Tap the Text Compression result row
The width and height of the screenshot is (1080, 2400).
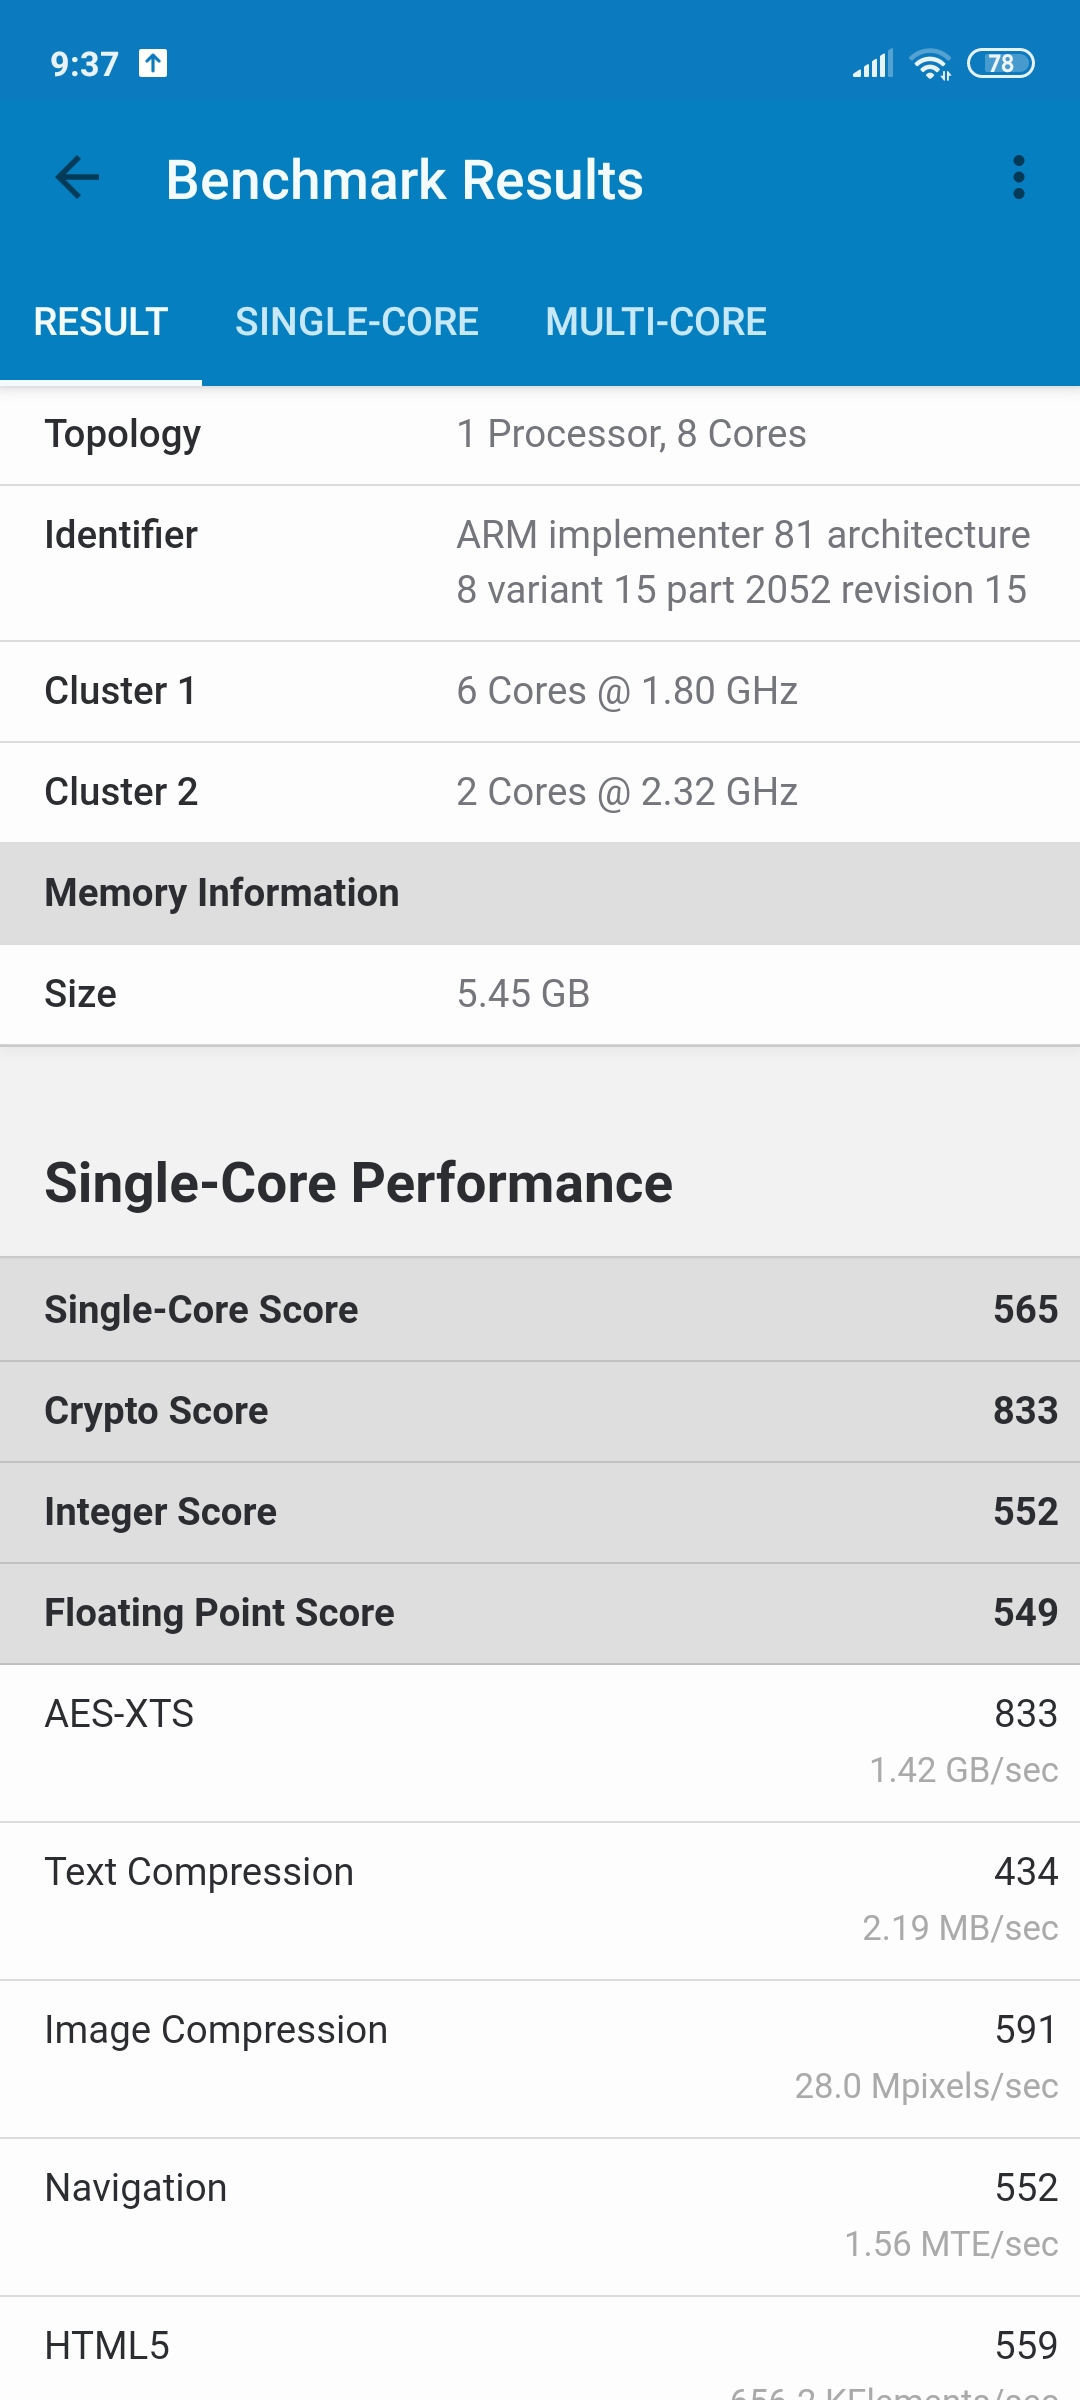[x=540, y=1901]
